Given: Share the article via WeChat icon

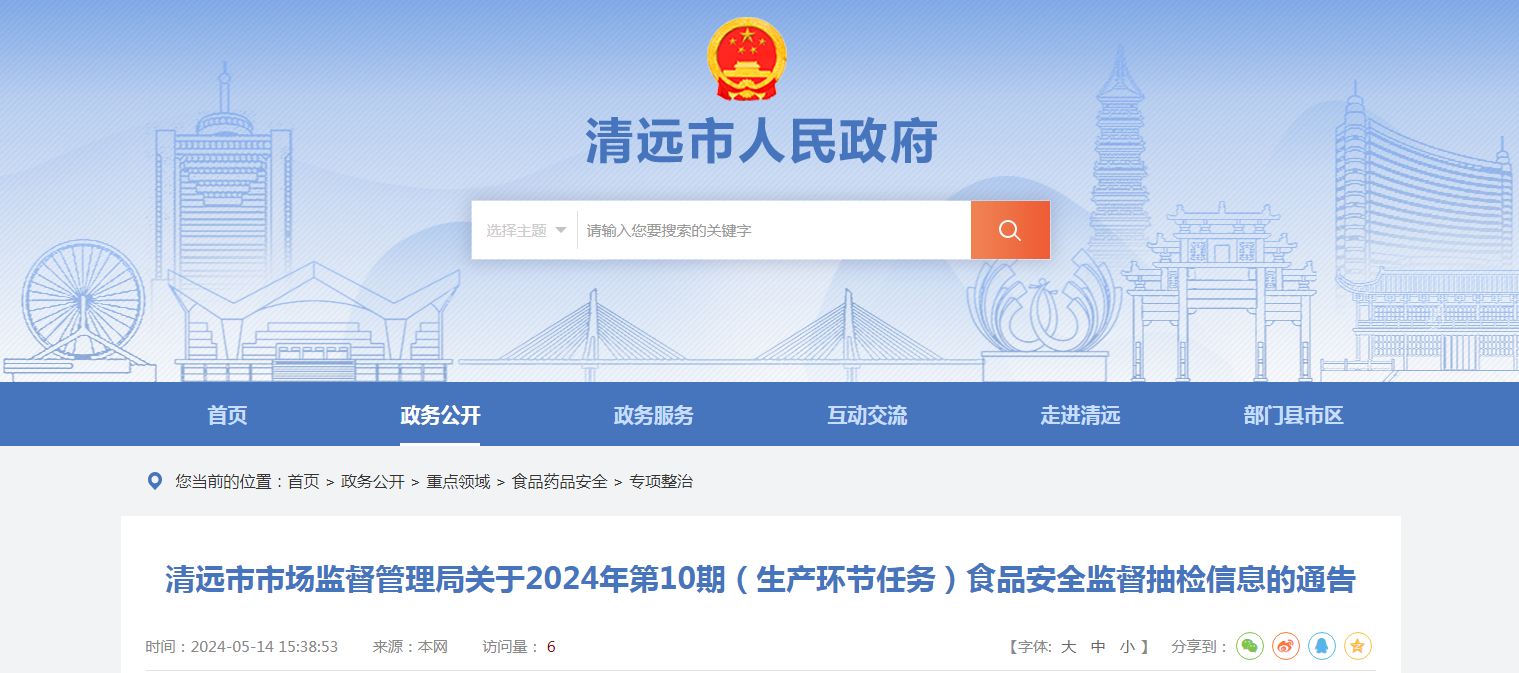Looking at the screenshot, I should click(1250, 646).
